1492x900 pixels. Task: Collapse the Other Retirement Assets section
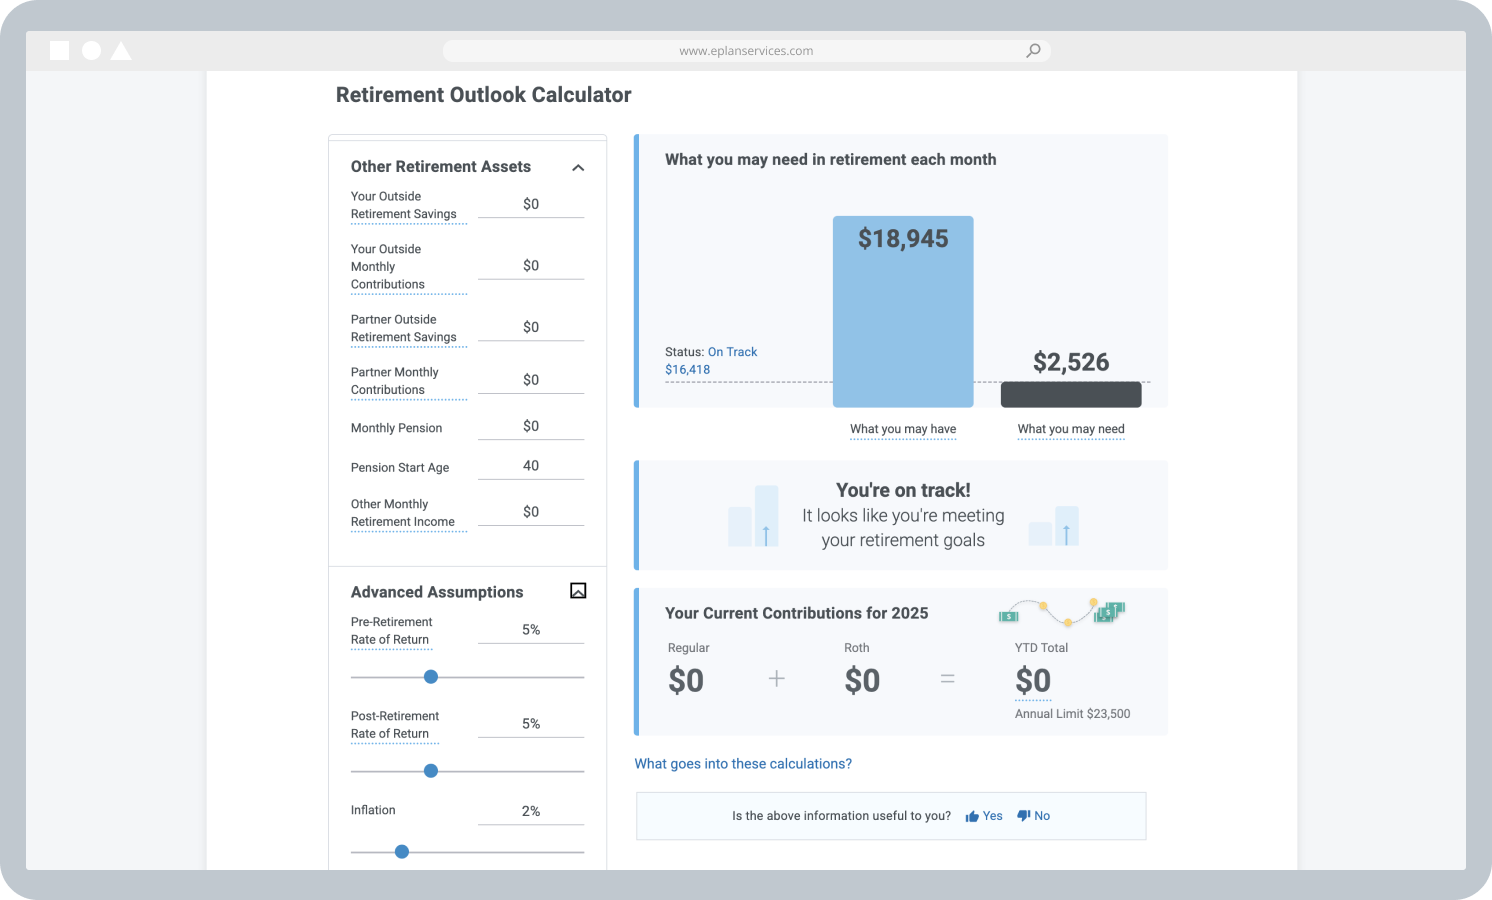[x=578, y=168]
